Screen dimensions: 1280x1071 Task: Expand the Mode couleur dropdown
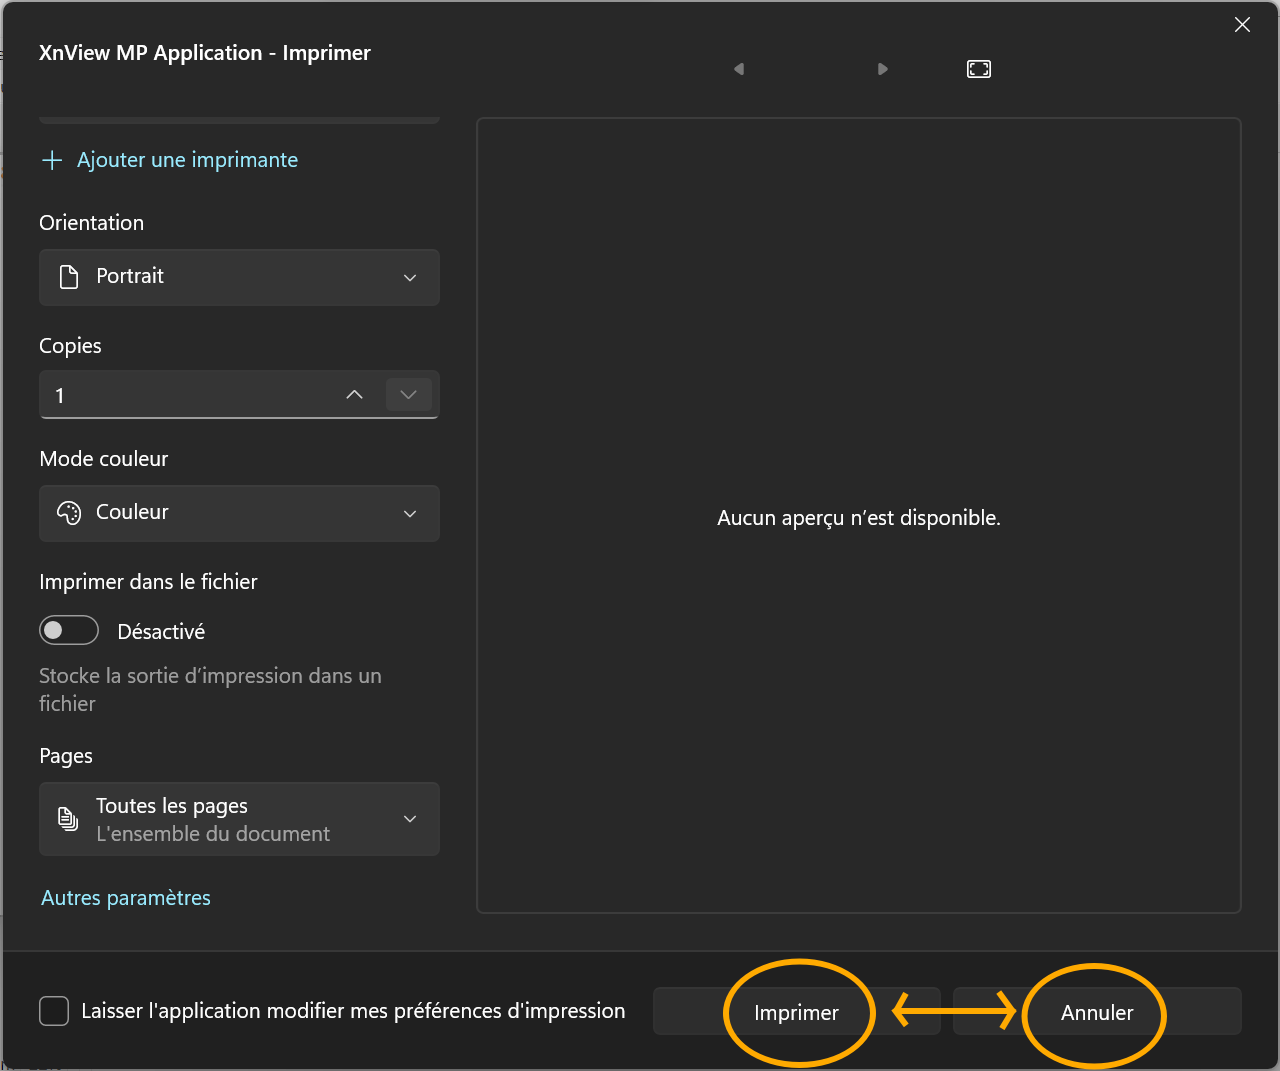[x=239, y=513]
